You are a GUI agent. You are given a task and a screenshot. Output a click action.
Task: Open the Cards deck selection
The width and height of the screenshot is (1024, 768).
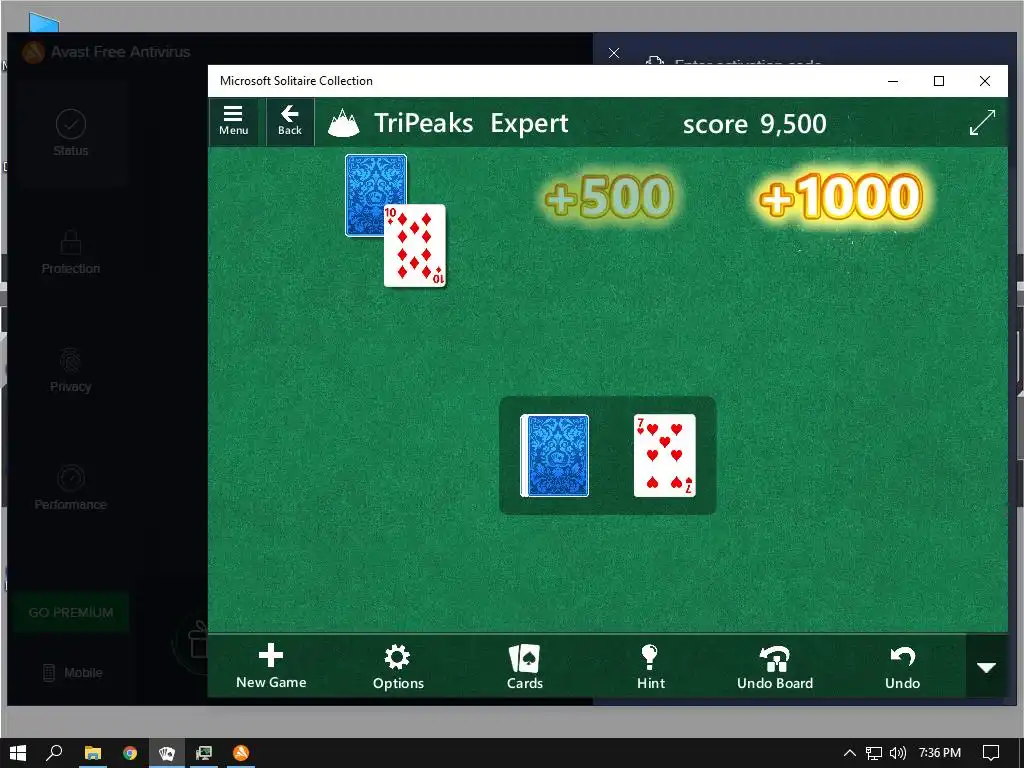tap(524, 666)
